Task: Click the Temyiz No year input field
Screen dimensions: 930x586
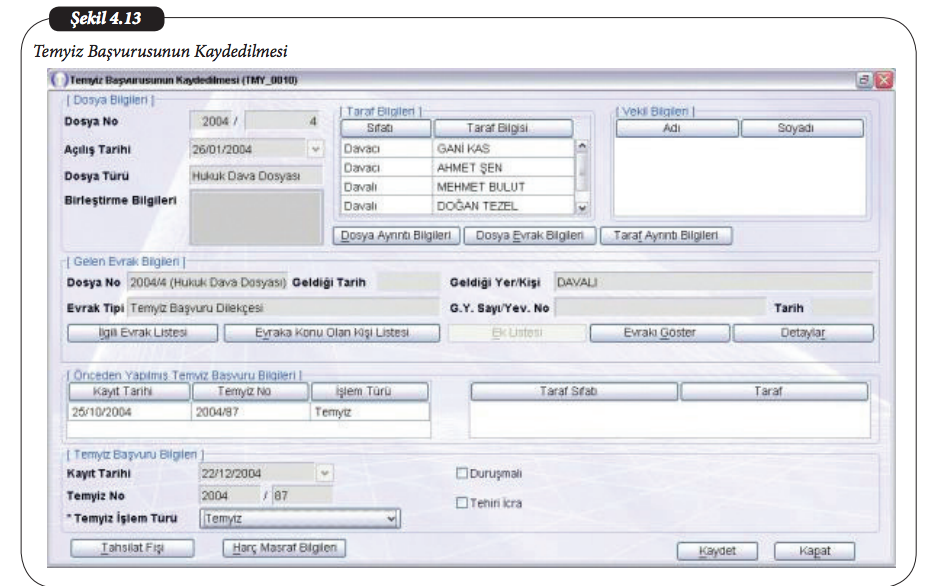Action: pos(229,495)
